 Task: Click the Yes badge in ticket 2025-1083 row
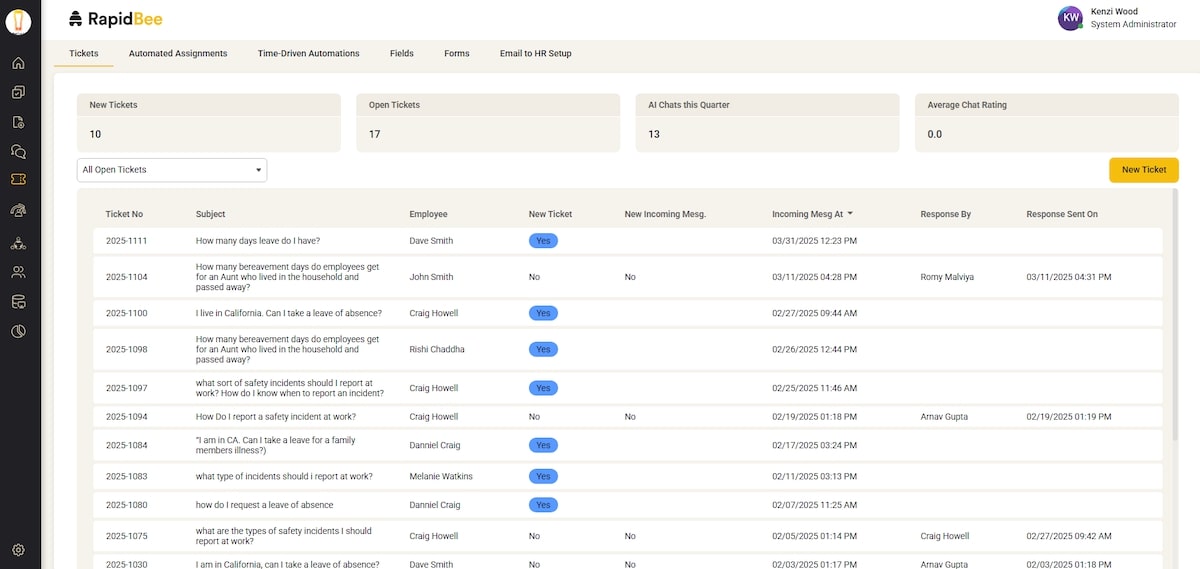tap(543, 476)
